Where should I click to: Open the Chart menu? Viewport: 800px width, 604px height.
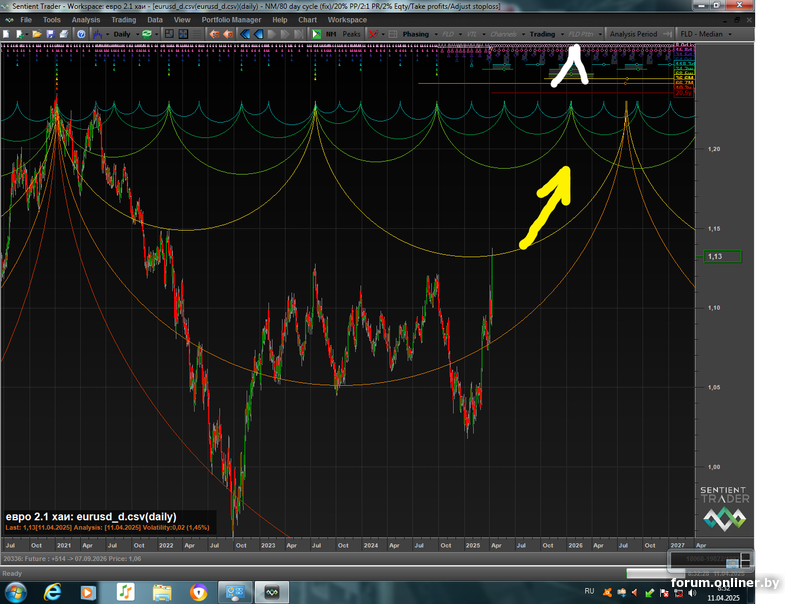coord(308,20)
